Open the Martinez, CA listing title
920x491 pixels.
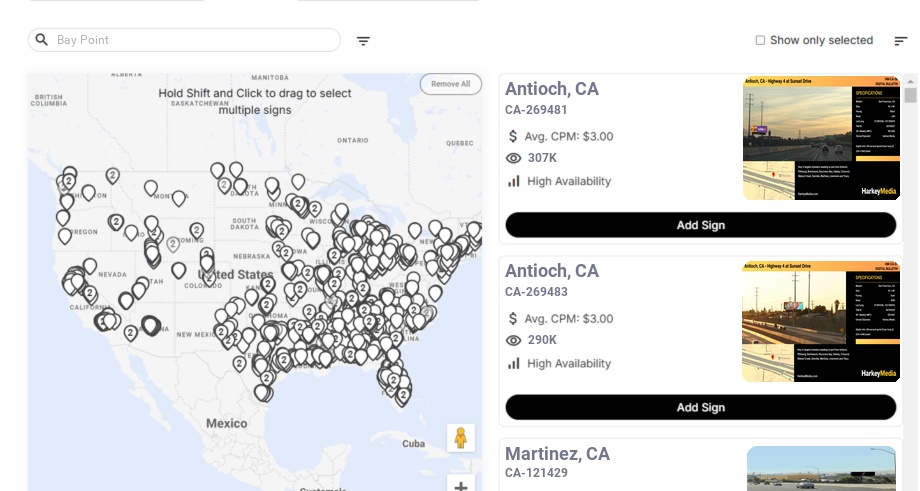(557, 454)
